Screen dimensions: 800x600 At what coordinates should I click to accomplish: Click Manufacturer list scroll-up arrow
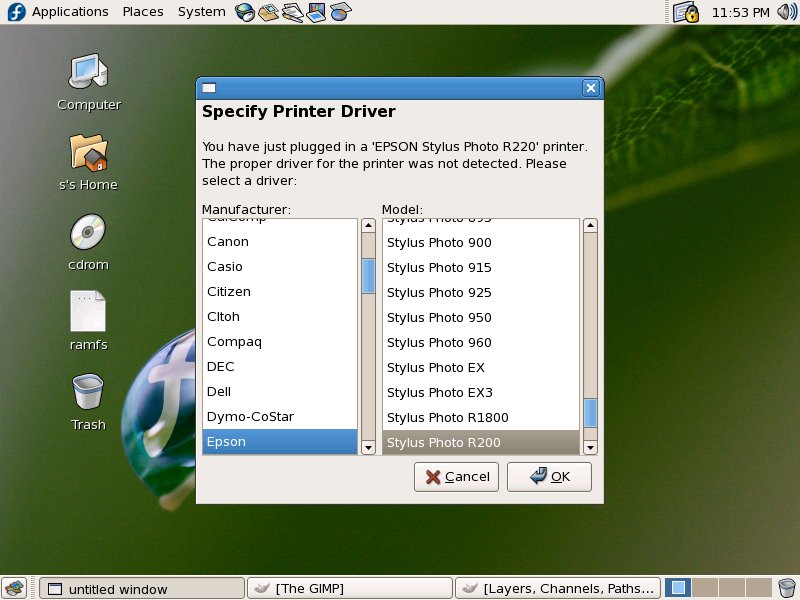pos(368,225)
